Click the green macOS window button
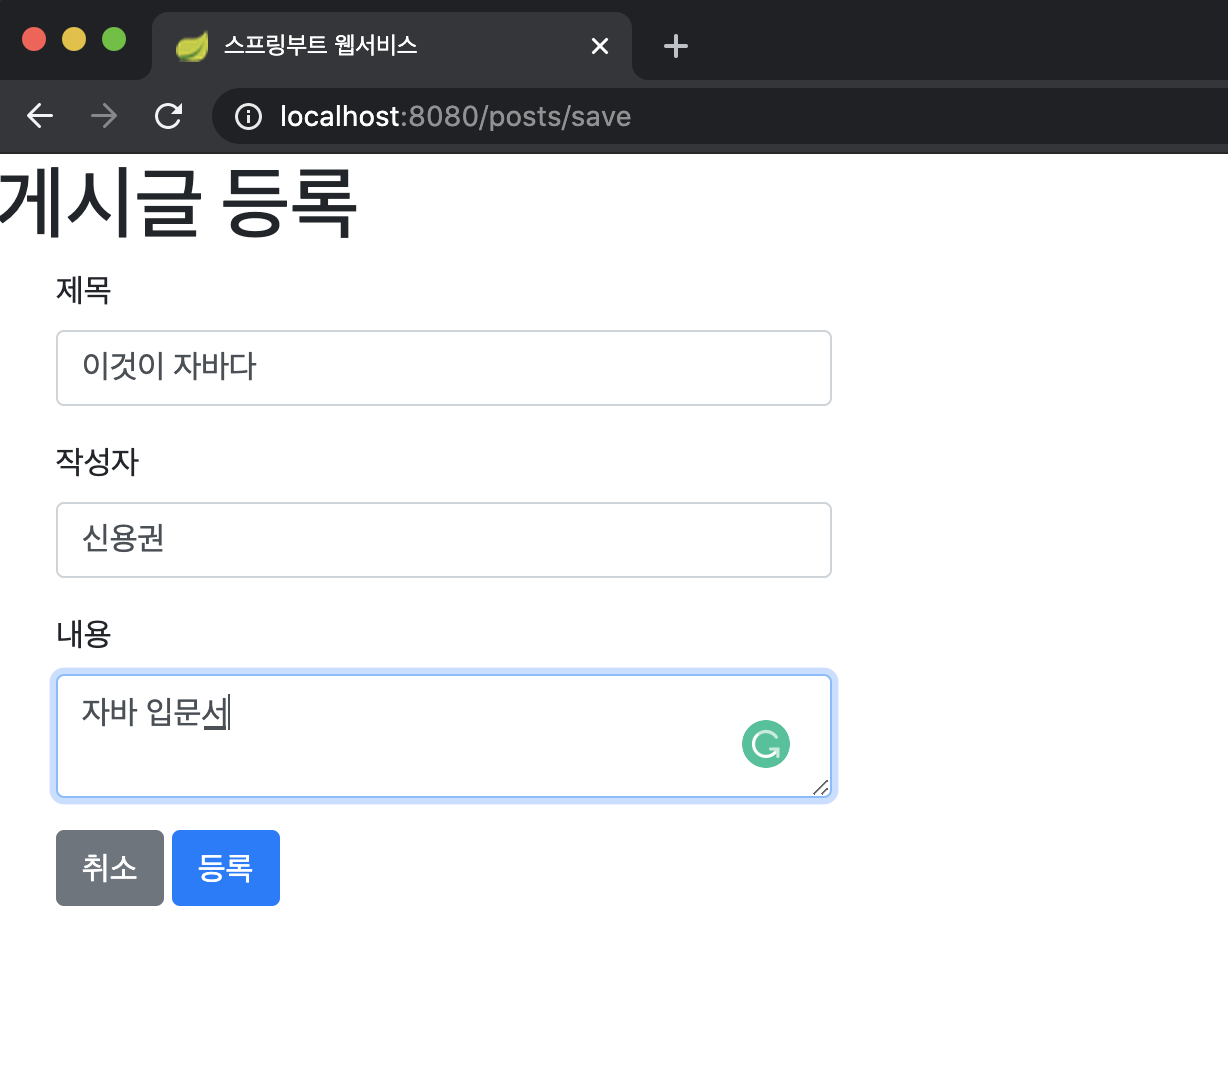 [114, 39]
